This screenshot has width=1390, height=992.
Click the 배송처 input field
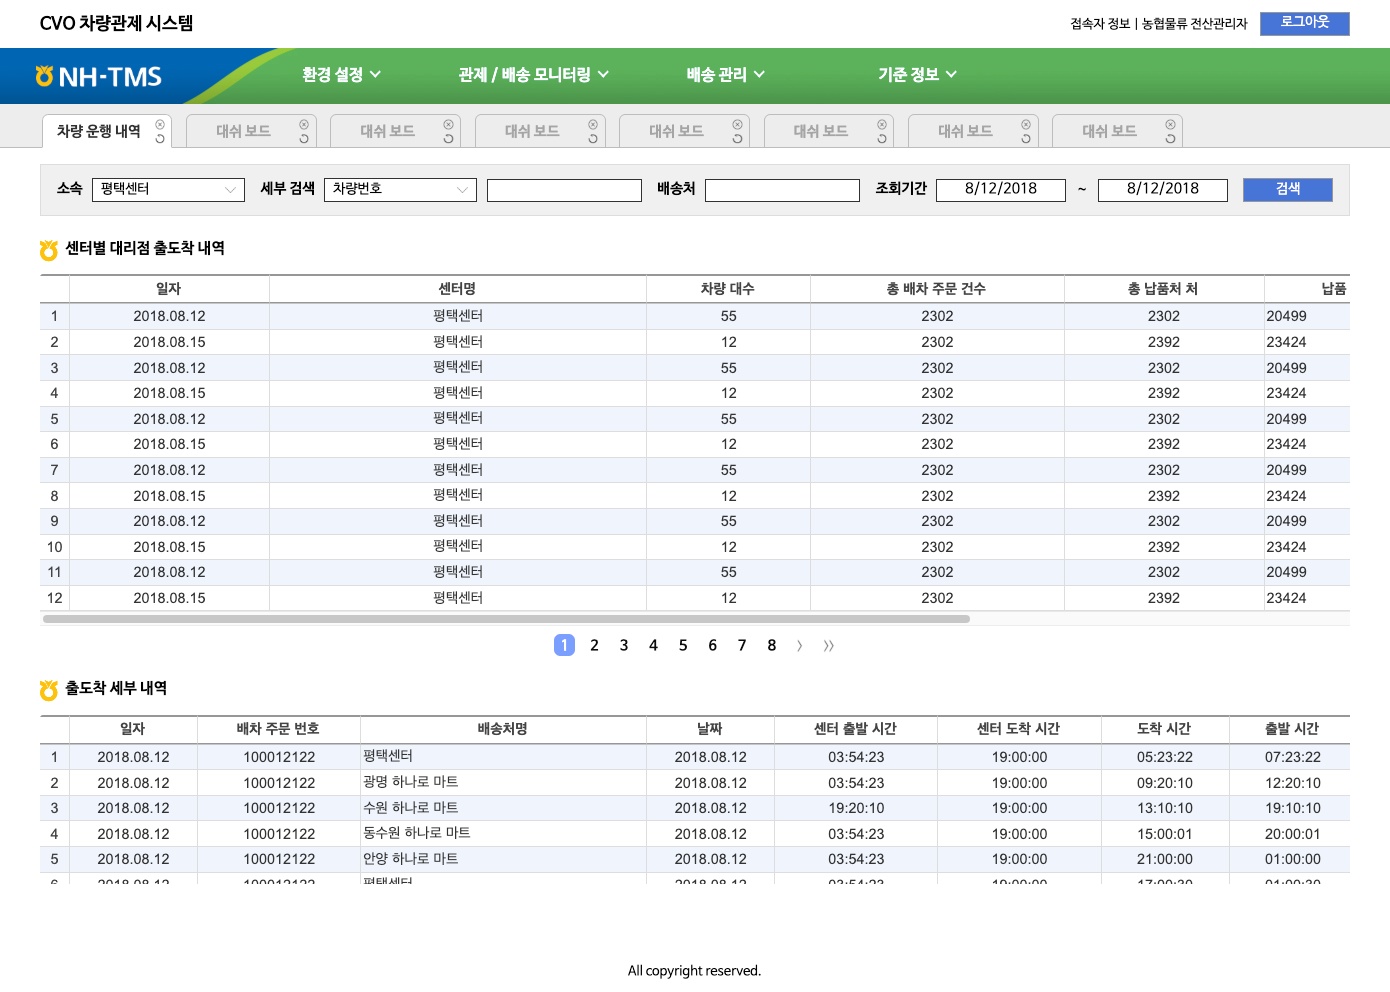click(782, 189)
